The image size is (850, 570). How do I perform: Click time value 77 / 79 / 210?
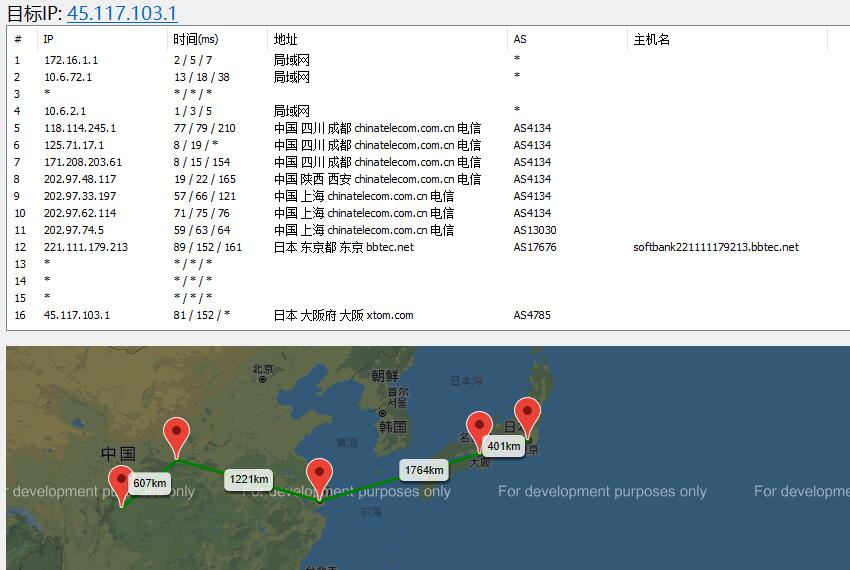click(204, 128)
